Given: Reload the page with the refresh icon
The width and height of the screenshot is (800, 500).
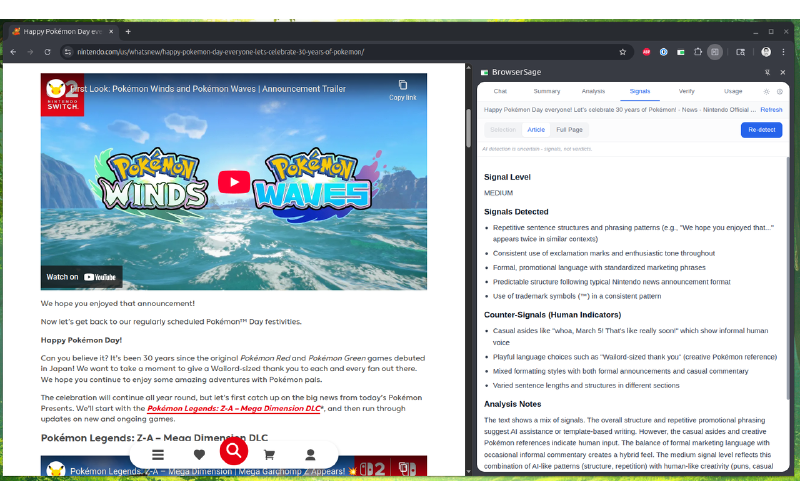Looking at the screenshot, I should (x=47, y=52).
